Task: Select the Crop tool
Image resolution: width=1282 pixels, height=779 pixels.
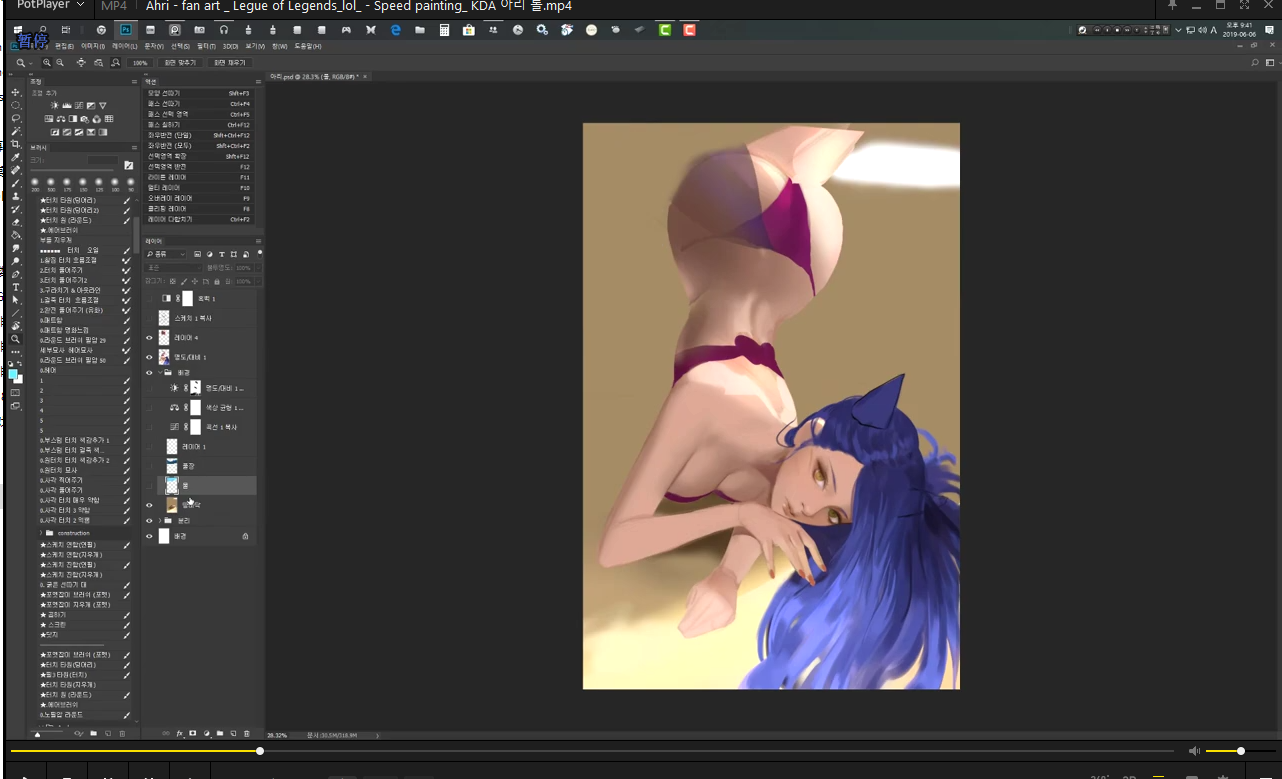Action: click(16, 144)
